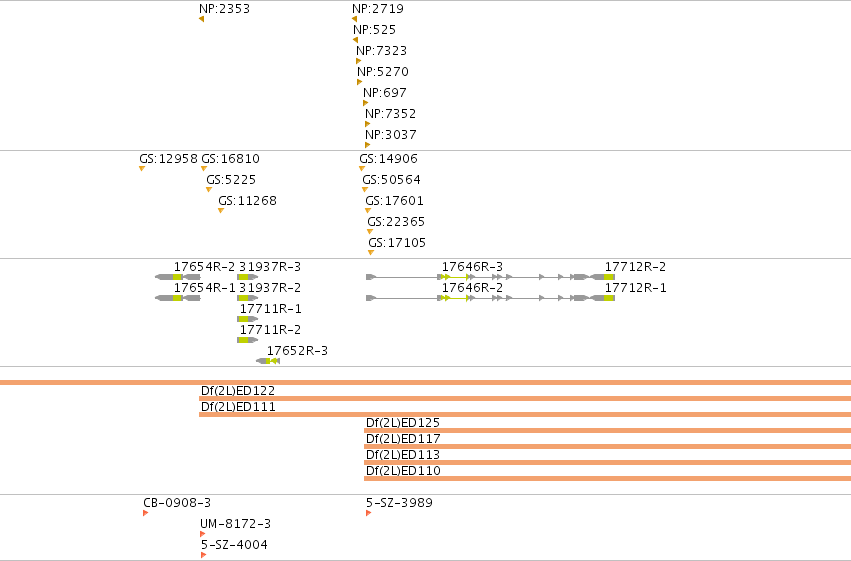Click the 17646R-3 label text

[x=472, y=267]
